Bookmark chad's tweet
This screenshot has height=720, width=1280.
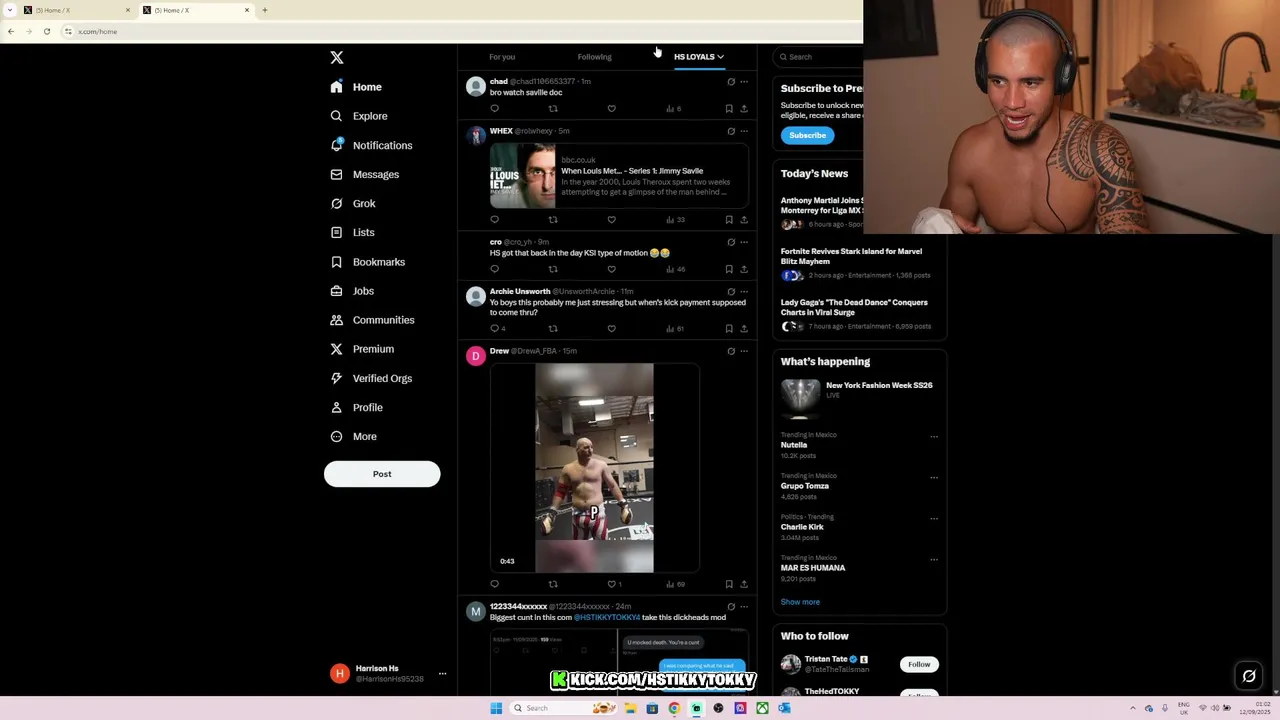pos(729,109)
